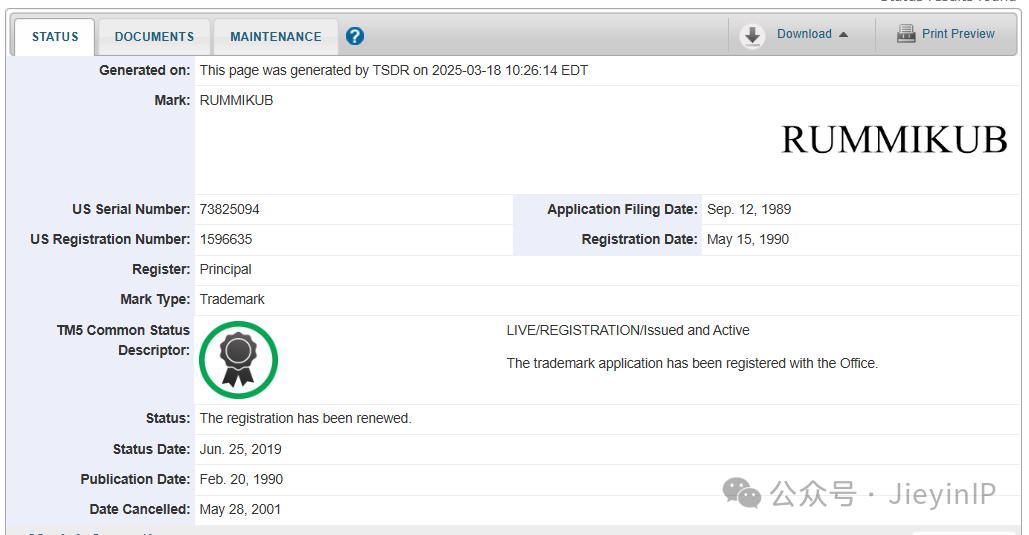The image size is (1029, 535).
Task: Click the registration date May 15, 1990
Action: [747, 240]
